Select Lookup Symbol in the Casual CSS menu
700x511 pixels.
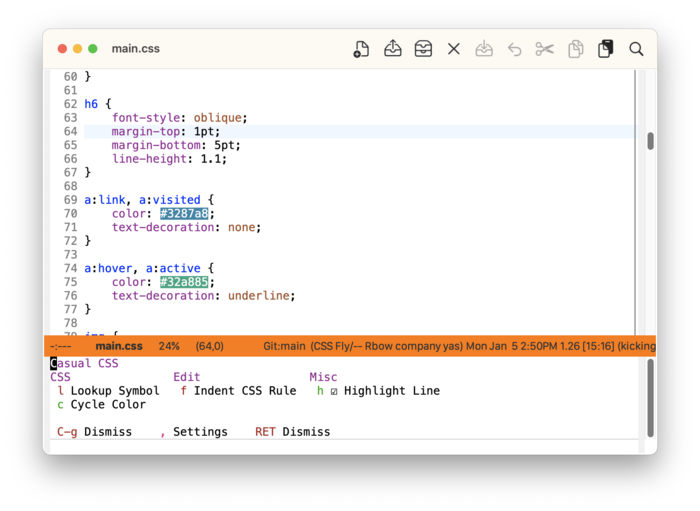click(113, 391)
